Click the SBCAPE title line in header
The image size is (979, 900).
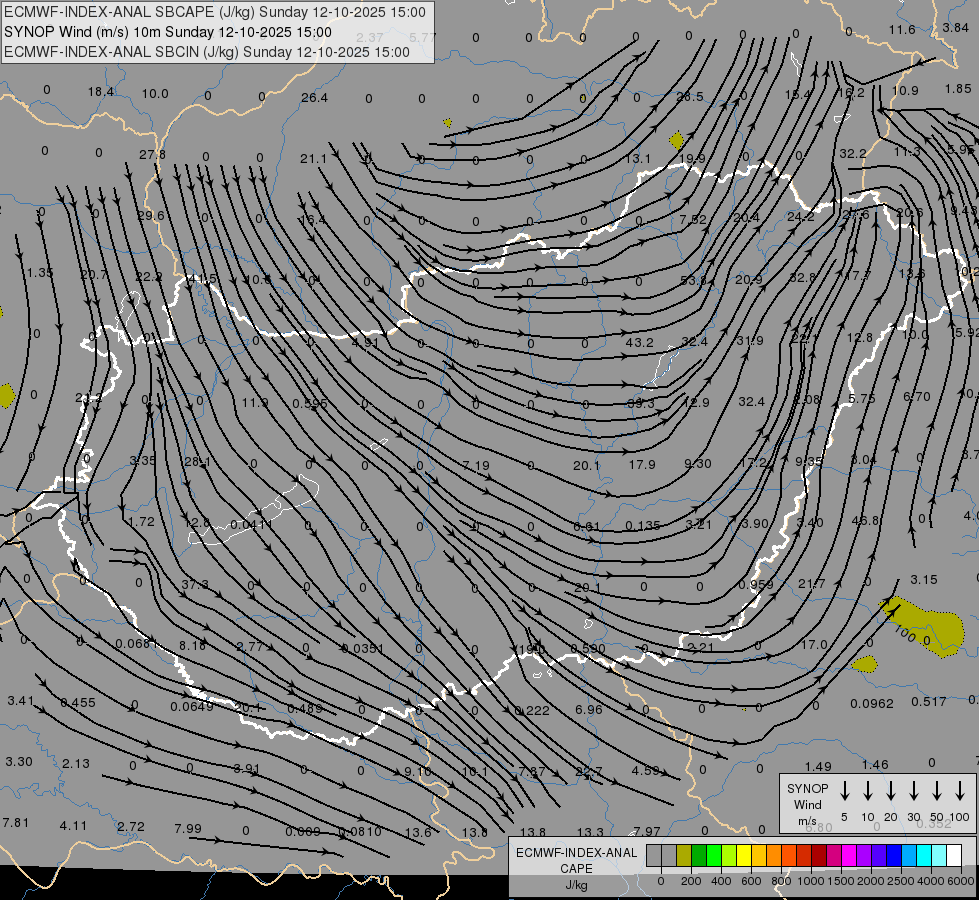pyautogui.click(x=215, y=12)
